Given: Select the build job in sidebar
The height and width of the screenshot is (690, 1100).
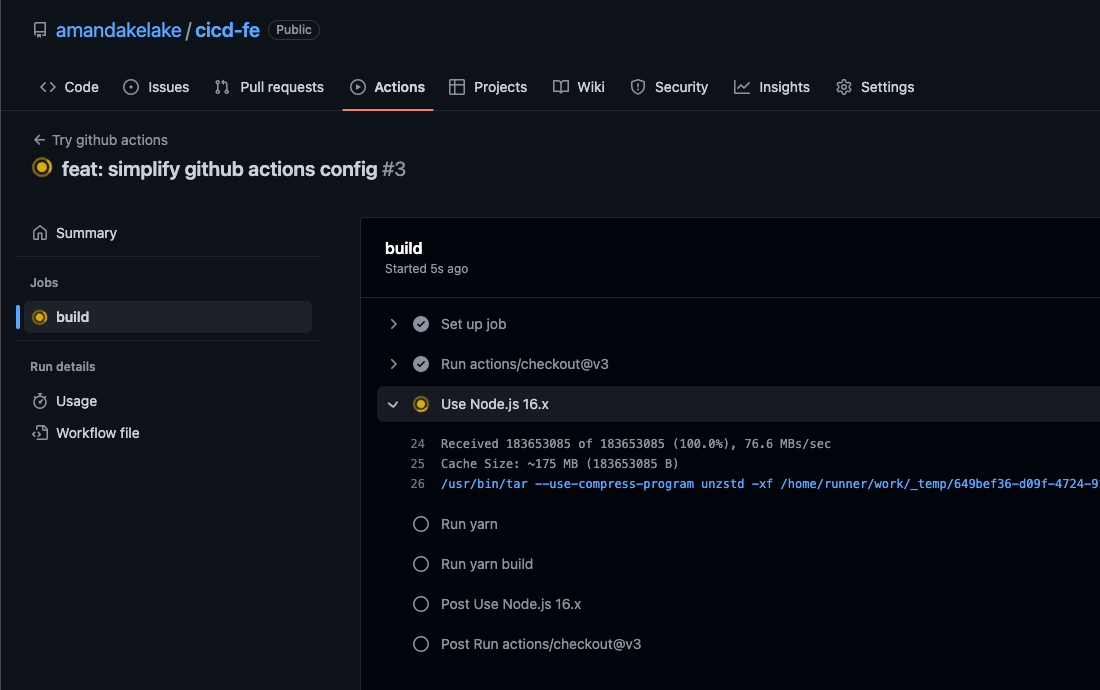Looking at the screenshot, I should pyautogui.click(x=168, y=317).
